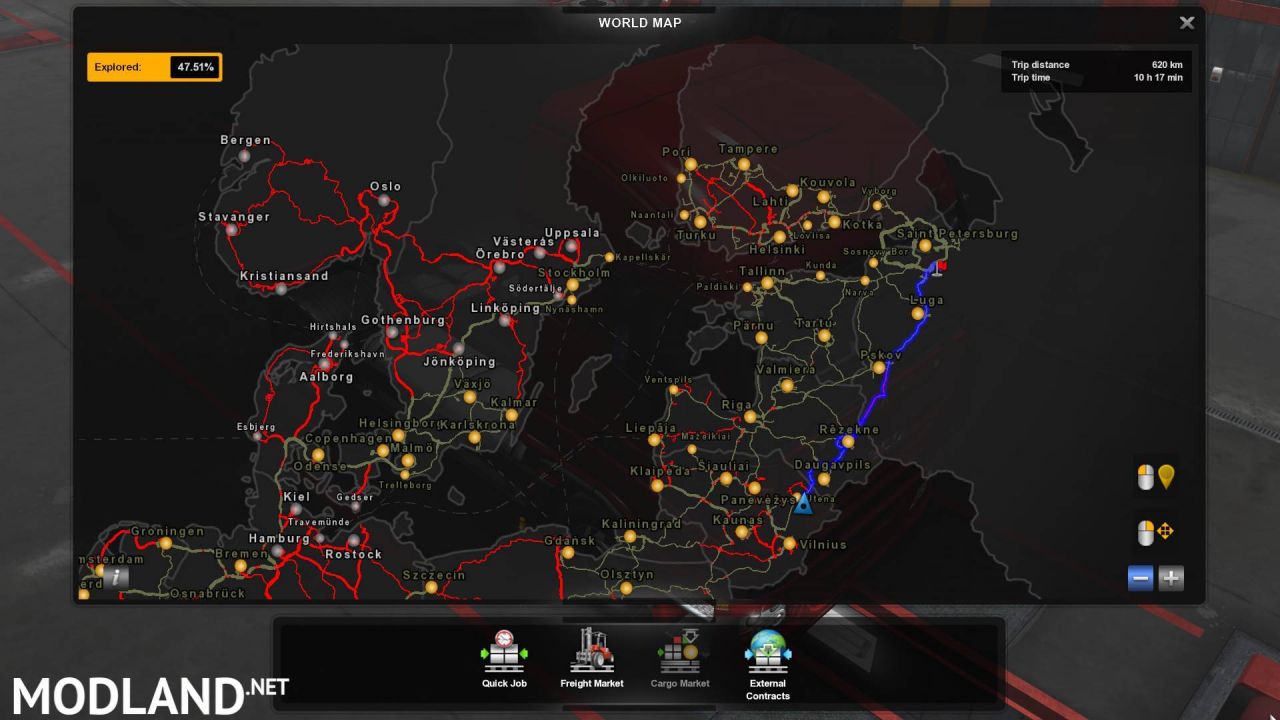
Task: Select the Bergen city marker
Action: pos(244,156)
